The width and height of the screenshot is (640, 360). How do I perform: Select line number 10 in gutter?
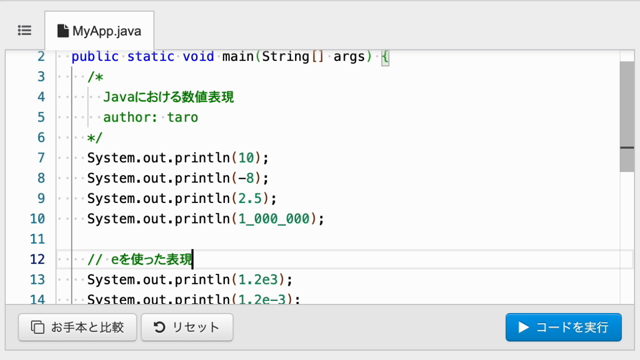click(x=37, y=219)
